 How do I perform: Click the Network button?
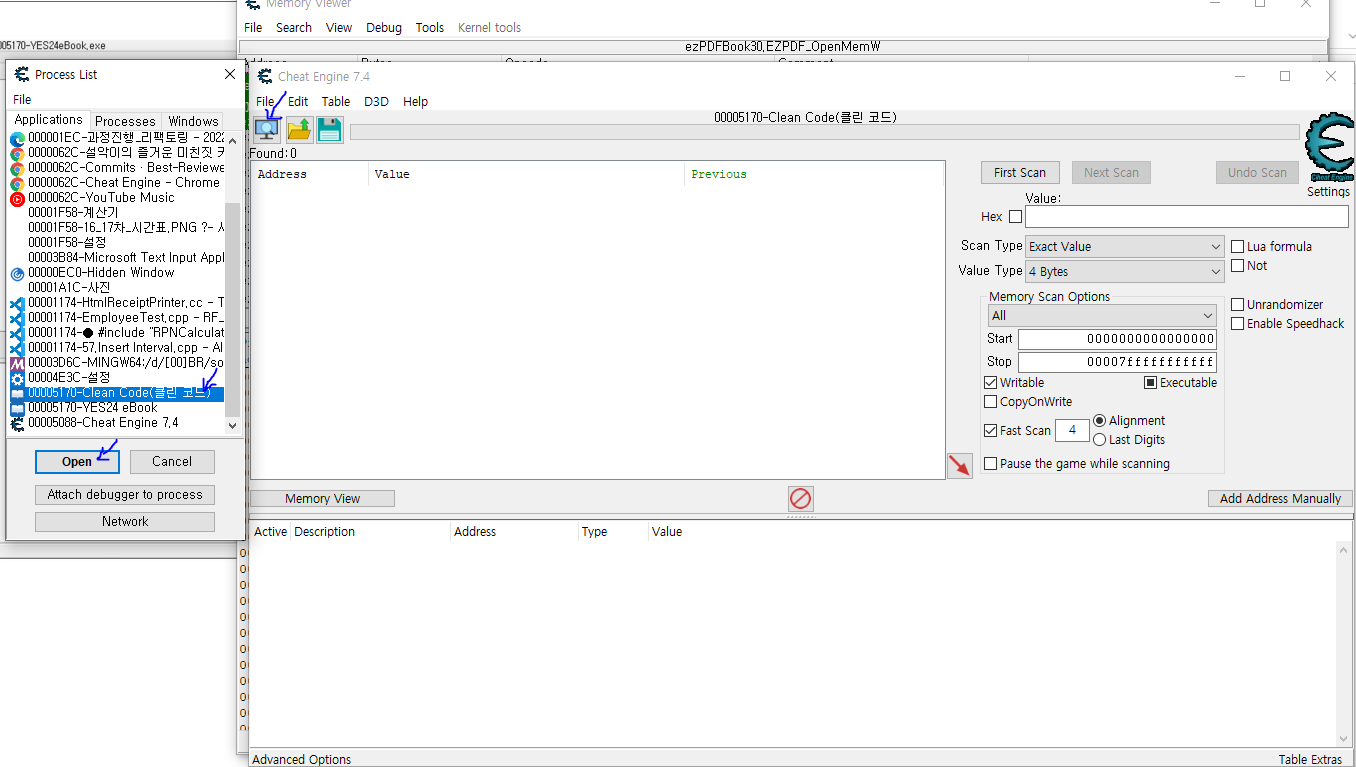(125, 522)
